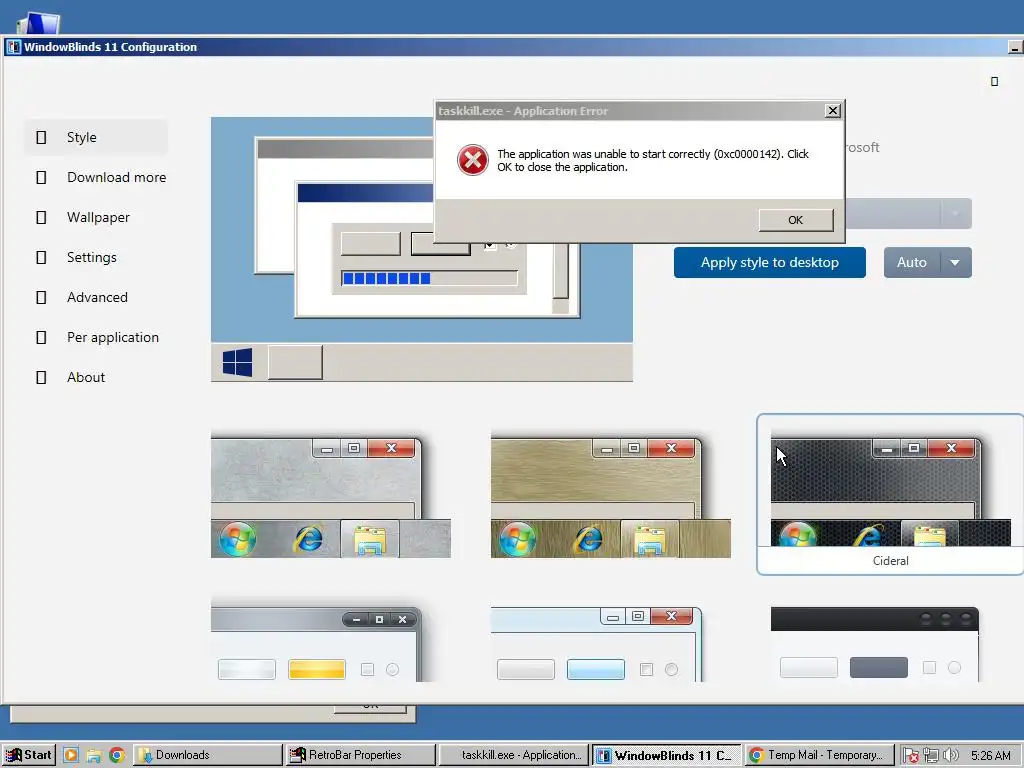Switch to WindowBlinds 11 taskbar button
1024x768 pixels.
tap(667, 755)
